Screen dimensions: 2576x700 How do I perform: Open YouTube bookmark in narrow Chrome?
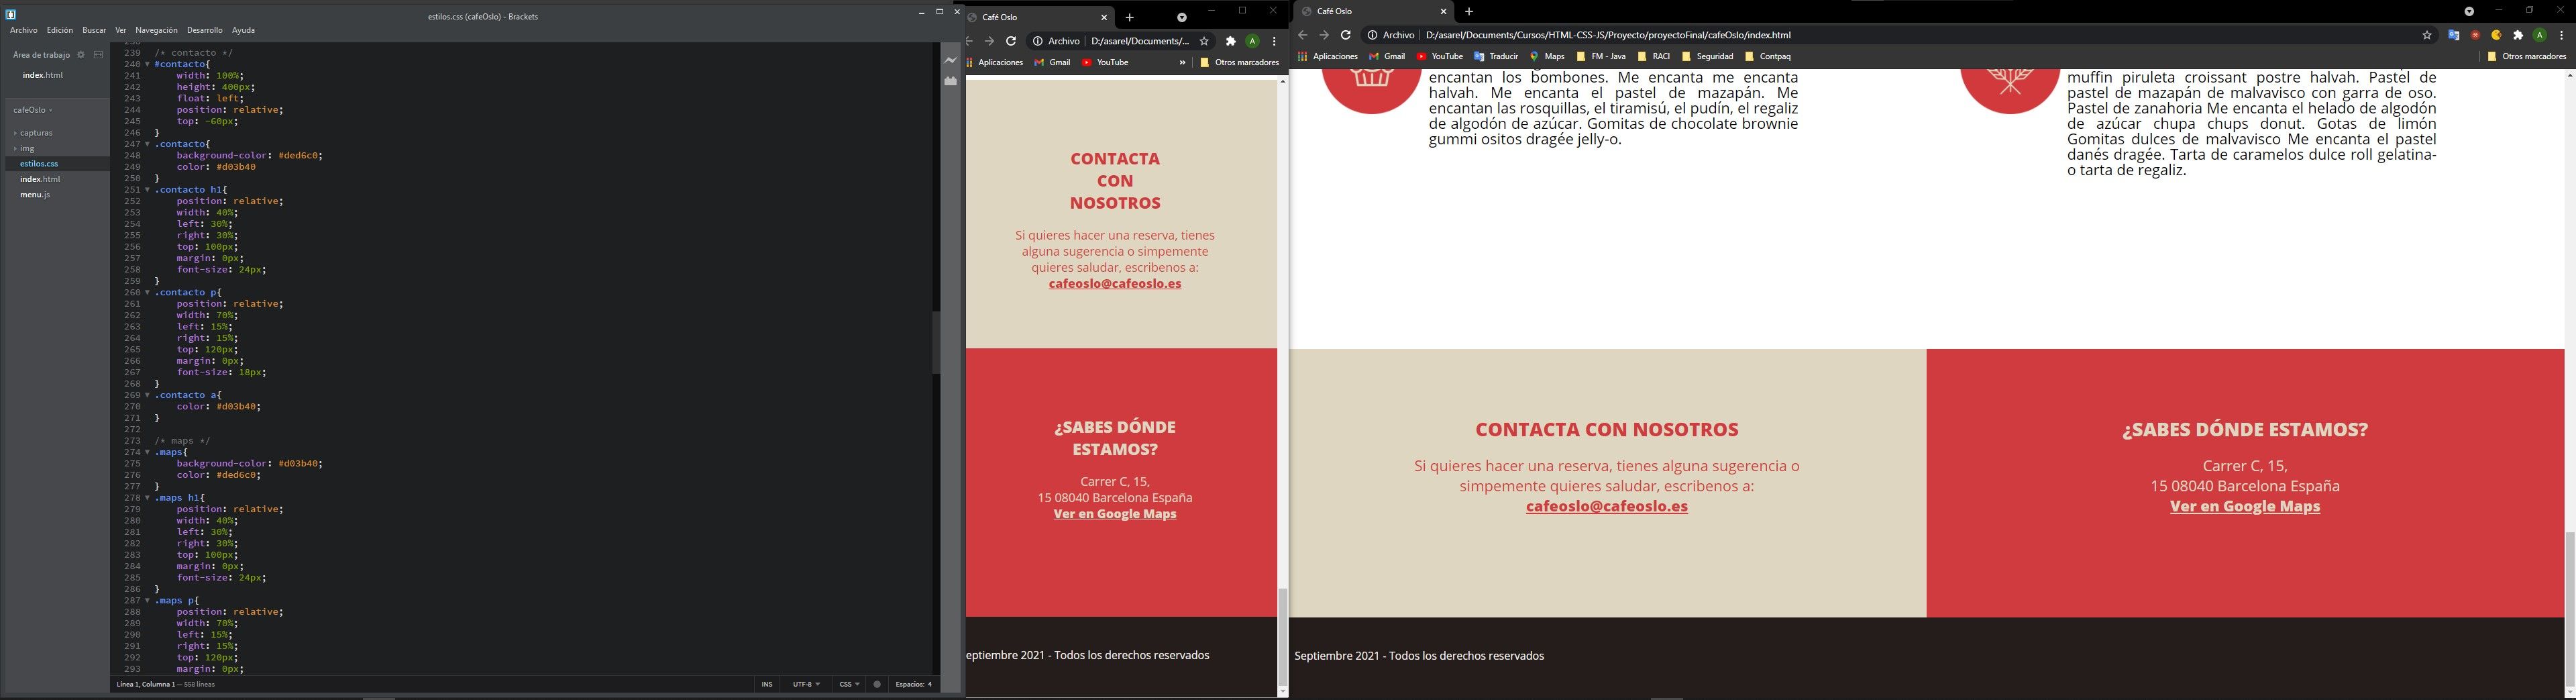[x=1106, y=63]
